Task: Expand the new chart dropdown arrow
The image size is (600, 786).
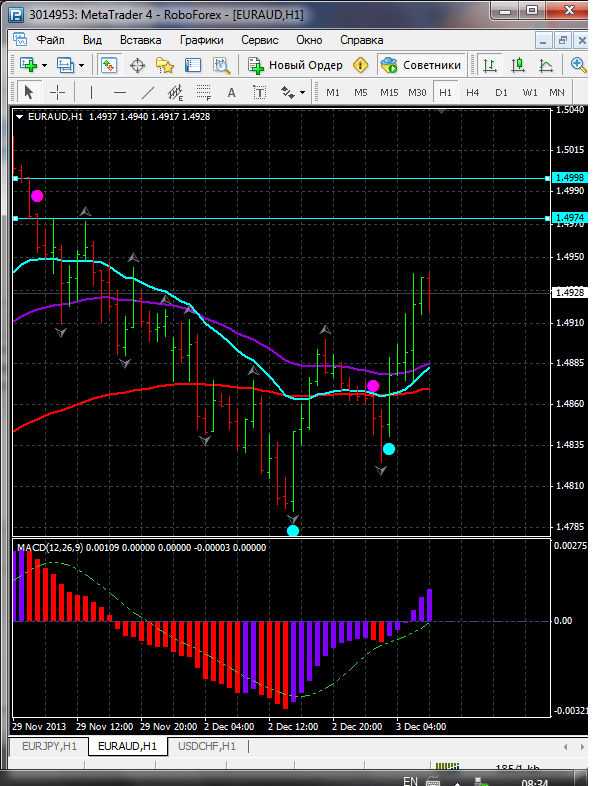Action: click(x=45, y=66)
